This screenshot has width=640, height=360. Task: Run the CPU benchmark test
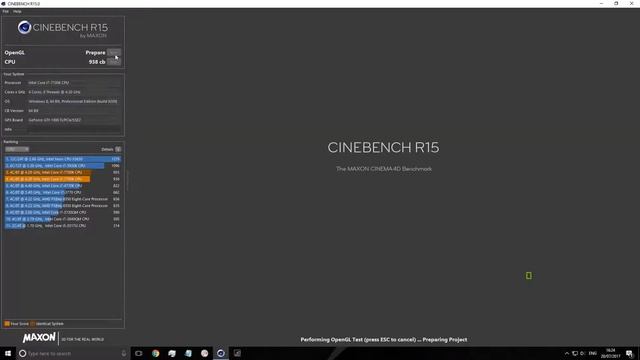coord(114,62)
